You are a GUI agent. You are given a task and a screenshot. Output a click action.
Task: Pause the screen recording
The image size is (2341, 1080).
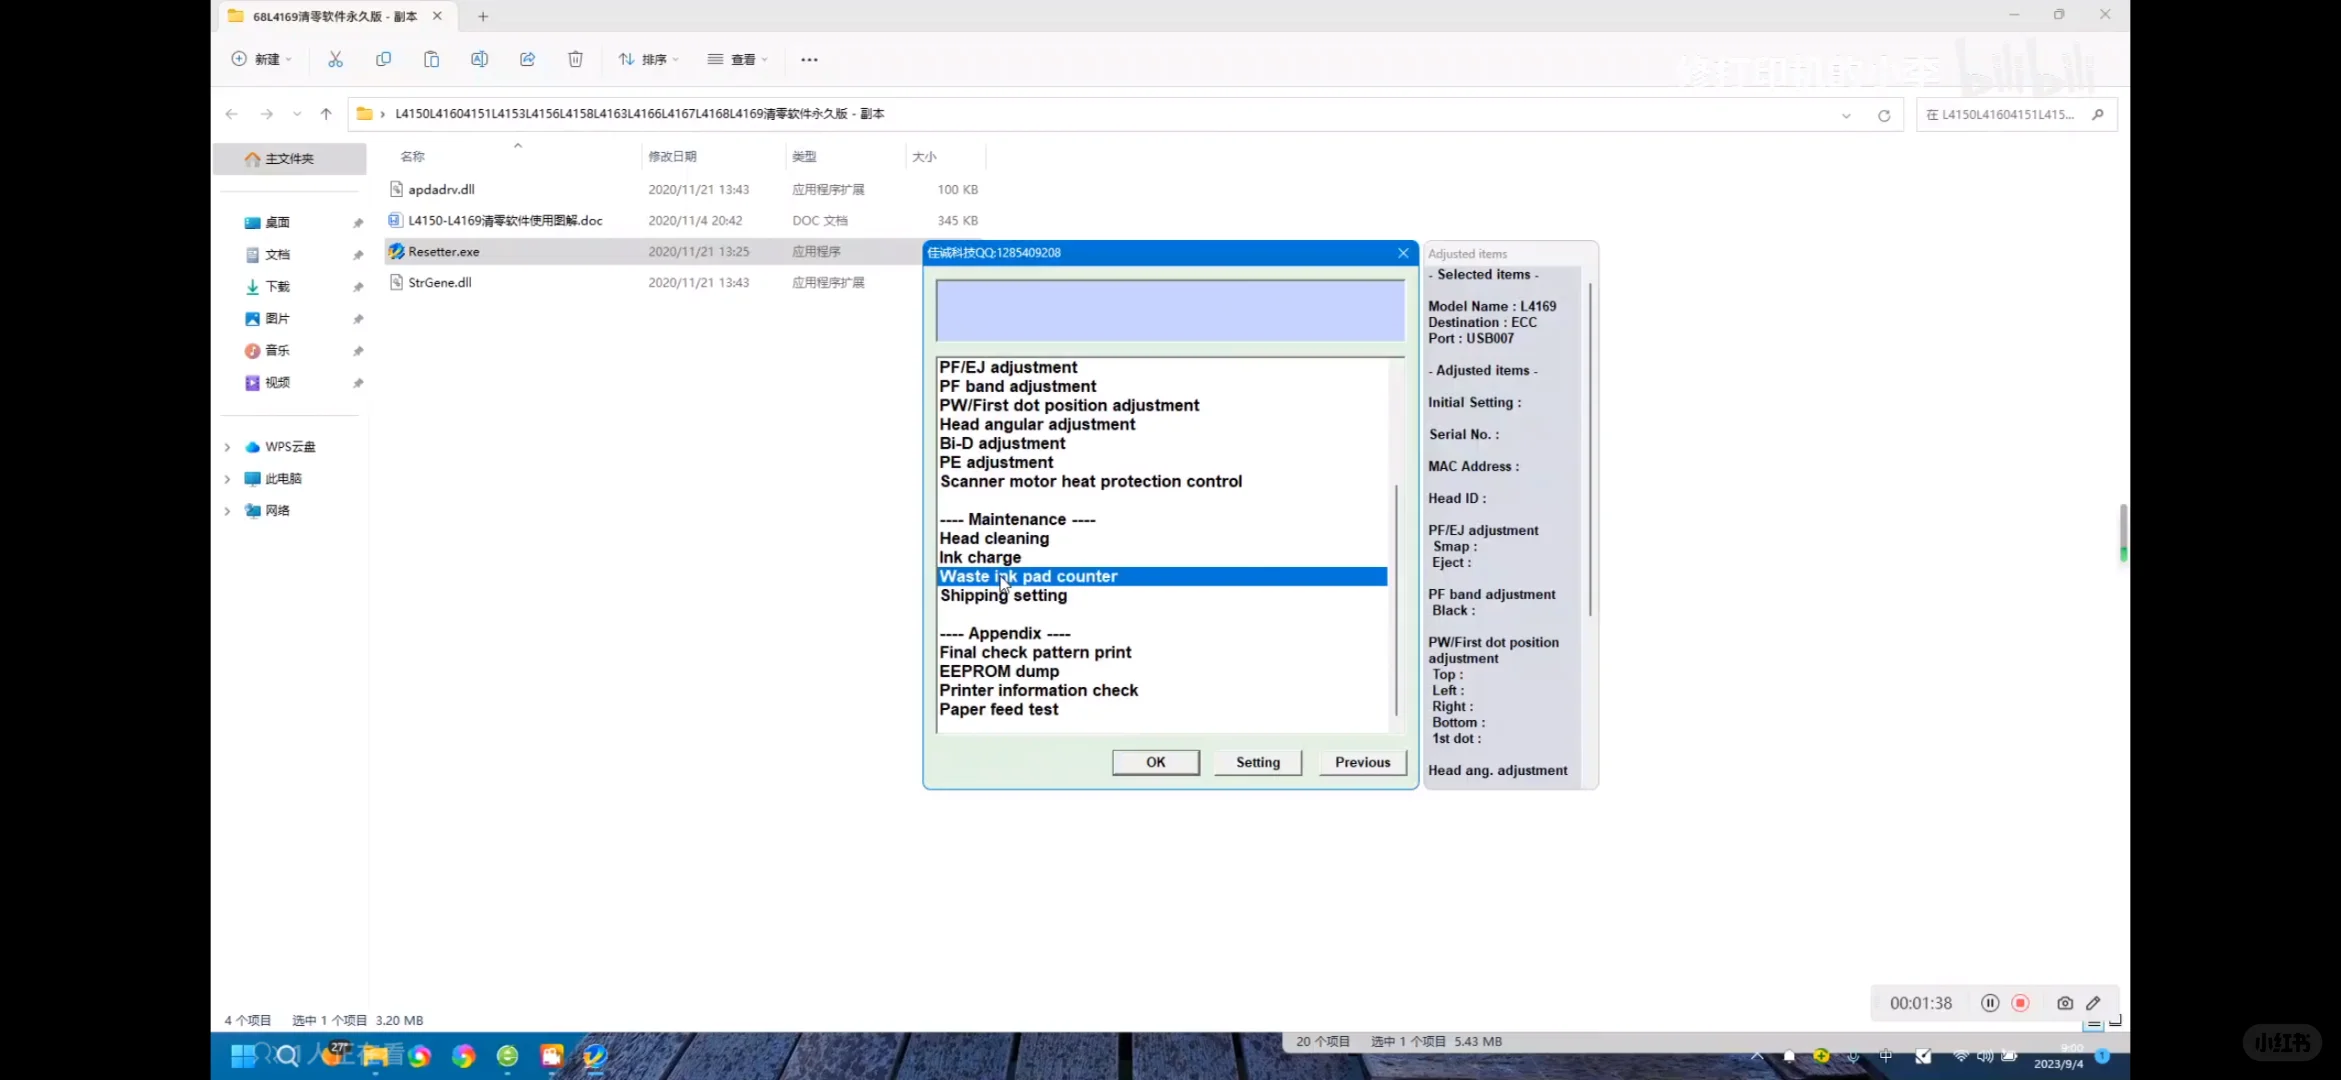(x=1989, y=1003)
